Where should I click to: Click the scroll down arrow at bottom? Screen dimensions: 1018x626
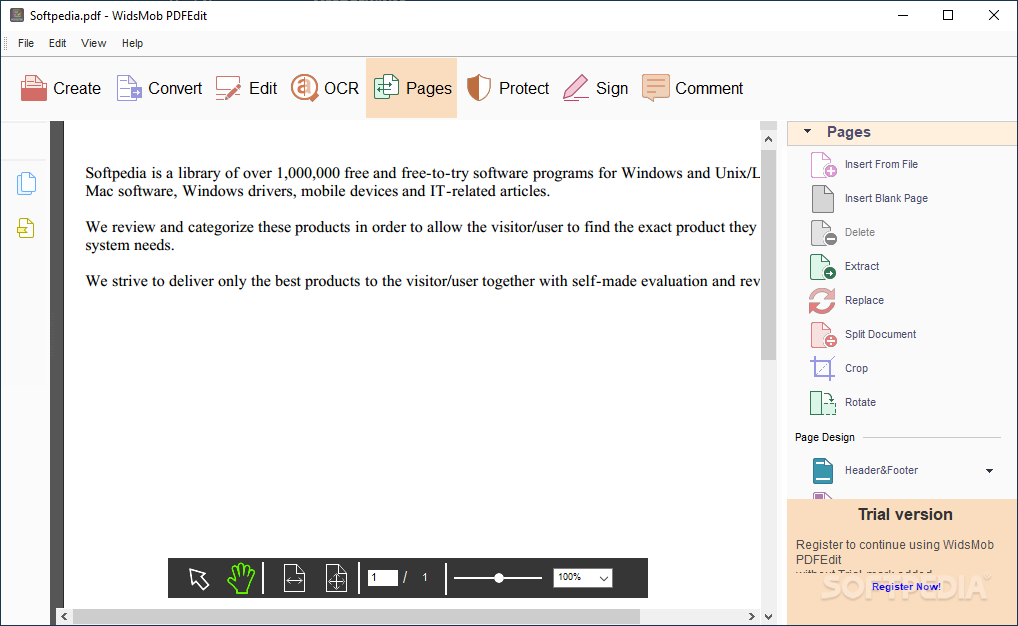(x=768, y=616)
